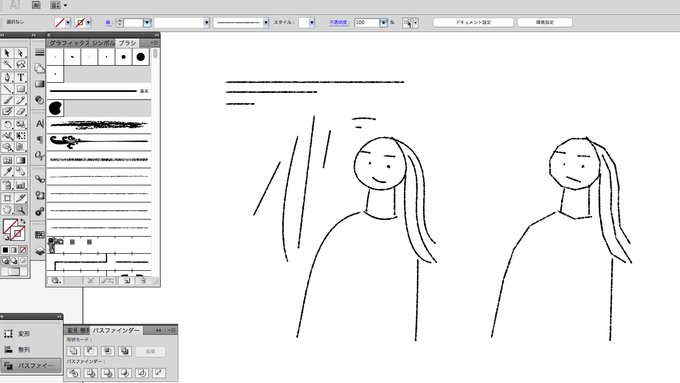Open the graphic style (スタイル) dropdown

pyautogui.click(x=312, y=23)
